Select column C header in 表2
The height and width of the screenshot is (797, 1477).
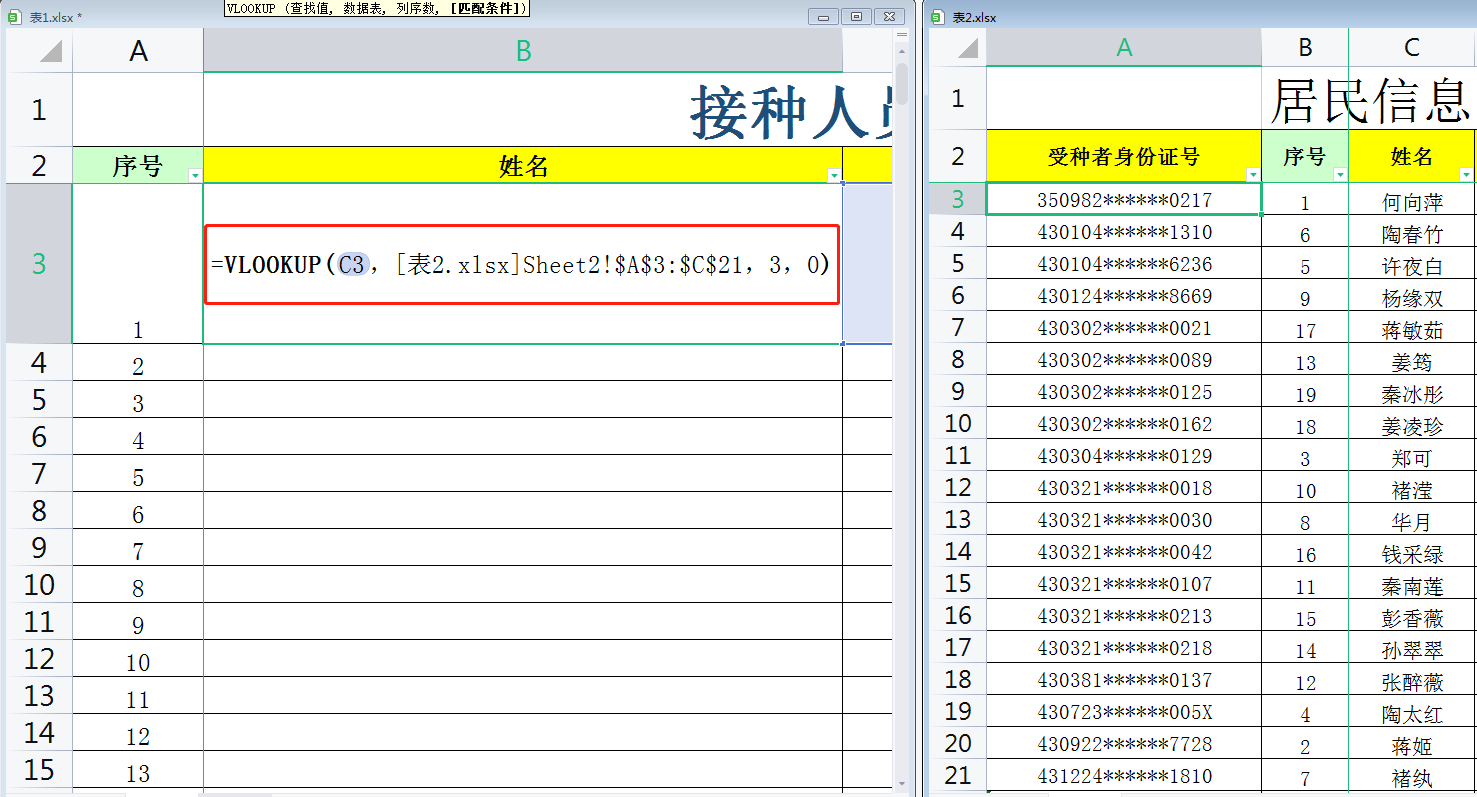(x=1411, y=47)
